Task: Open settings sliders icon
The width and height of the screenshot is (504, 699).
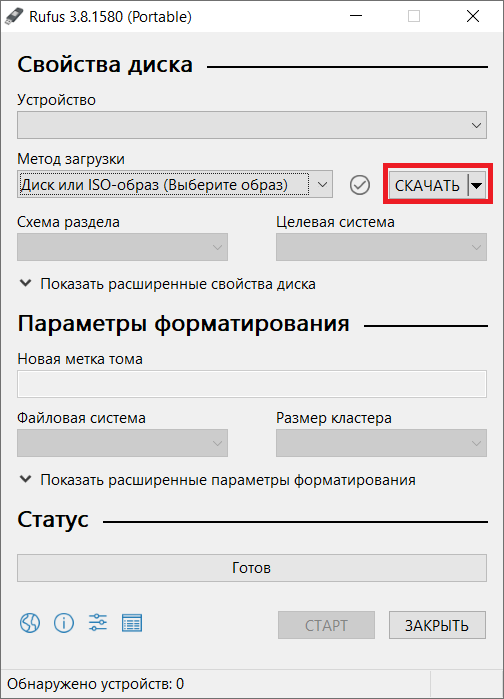Action: pos(98,622)
